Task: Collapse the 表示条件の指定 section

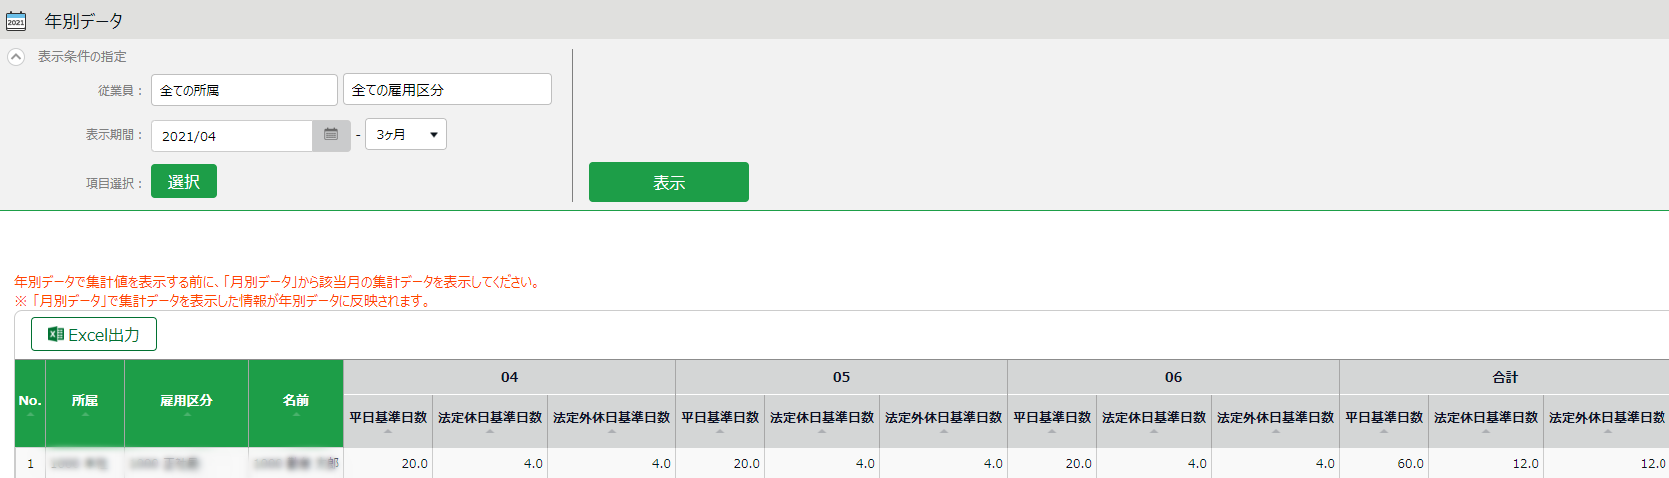Action: pos(16,57)
